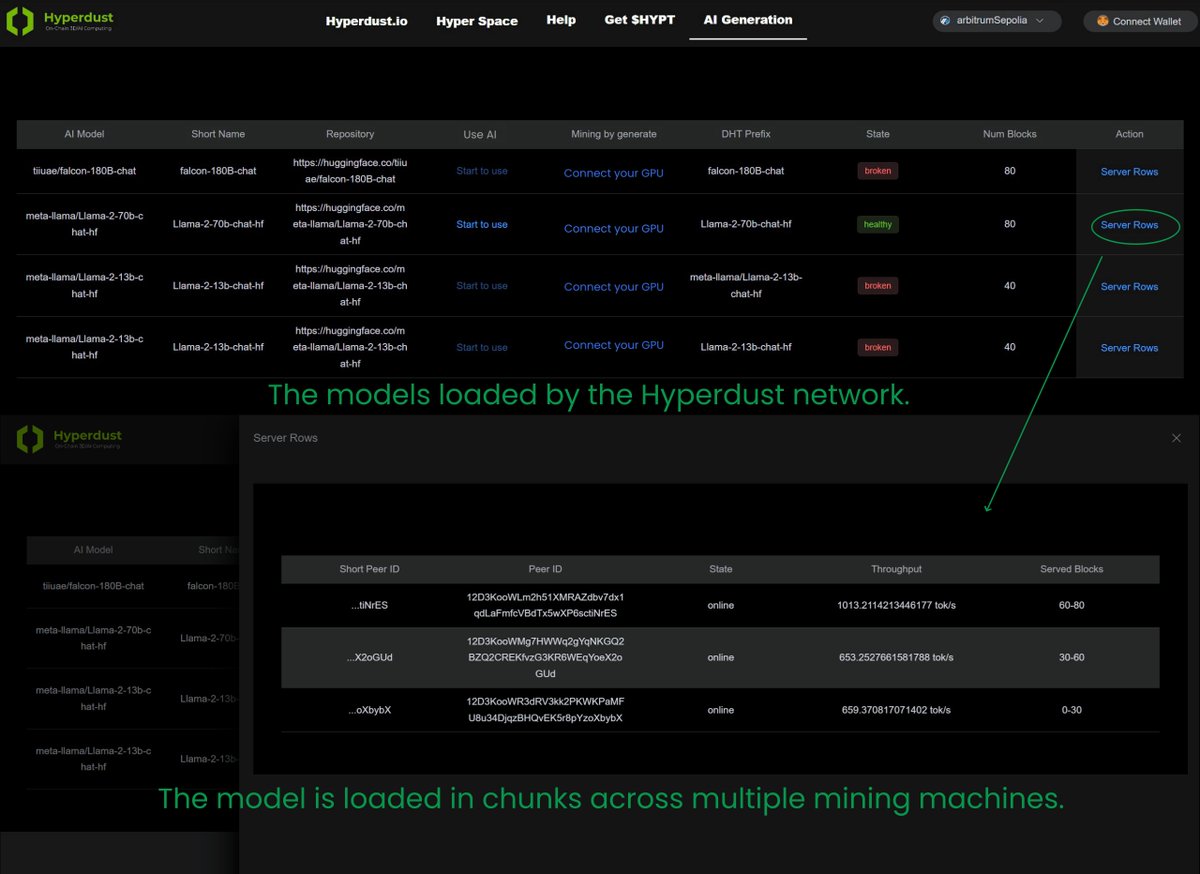Click the Server Rows dialog title
The image size is (1200, 874).
(x=285, y=438)
